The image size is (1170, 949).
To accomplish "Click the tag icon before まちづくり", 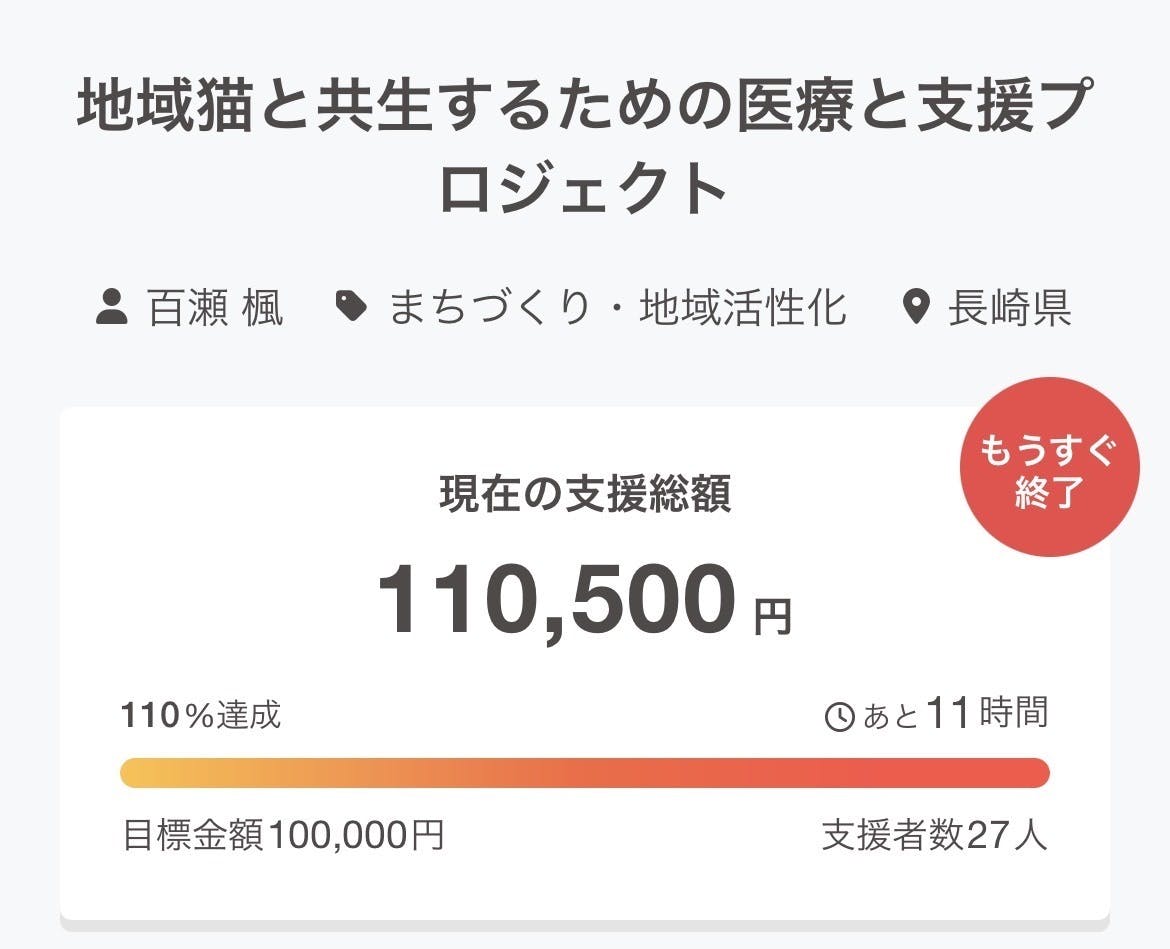I will (351, 307).
